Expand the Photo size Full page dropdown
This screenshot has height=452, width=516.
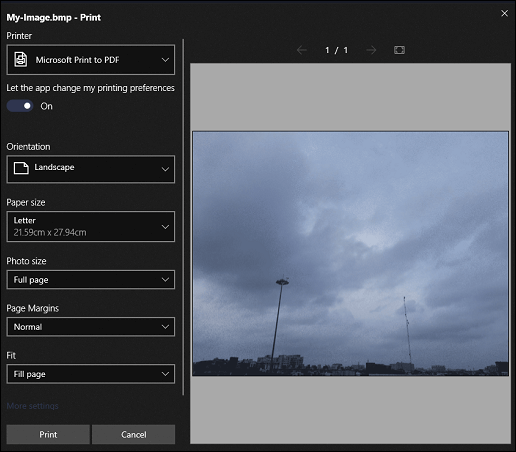pos(91,280)
